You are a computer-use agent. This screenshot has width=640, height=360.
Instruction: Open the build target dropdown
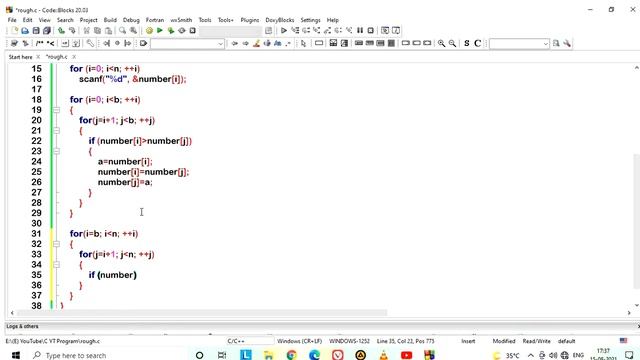231,31
